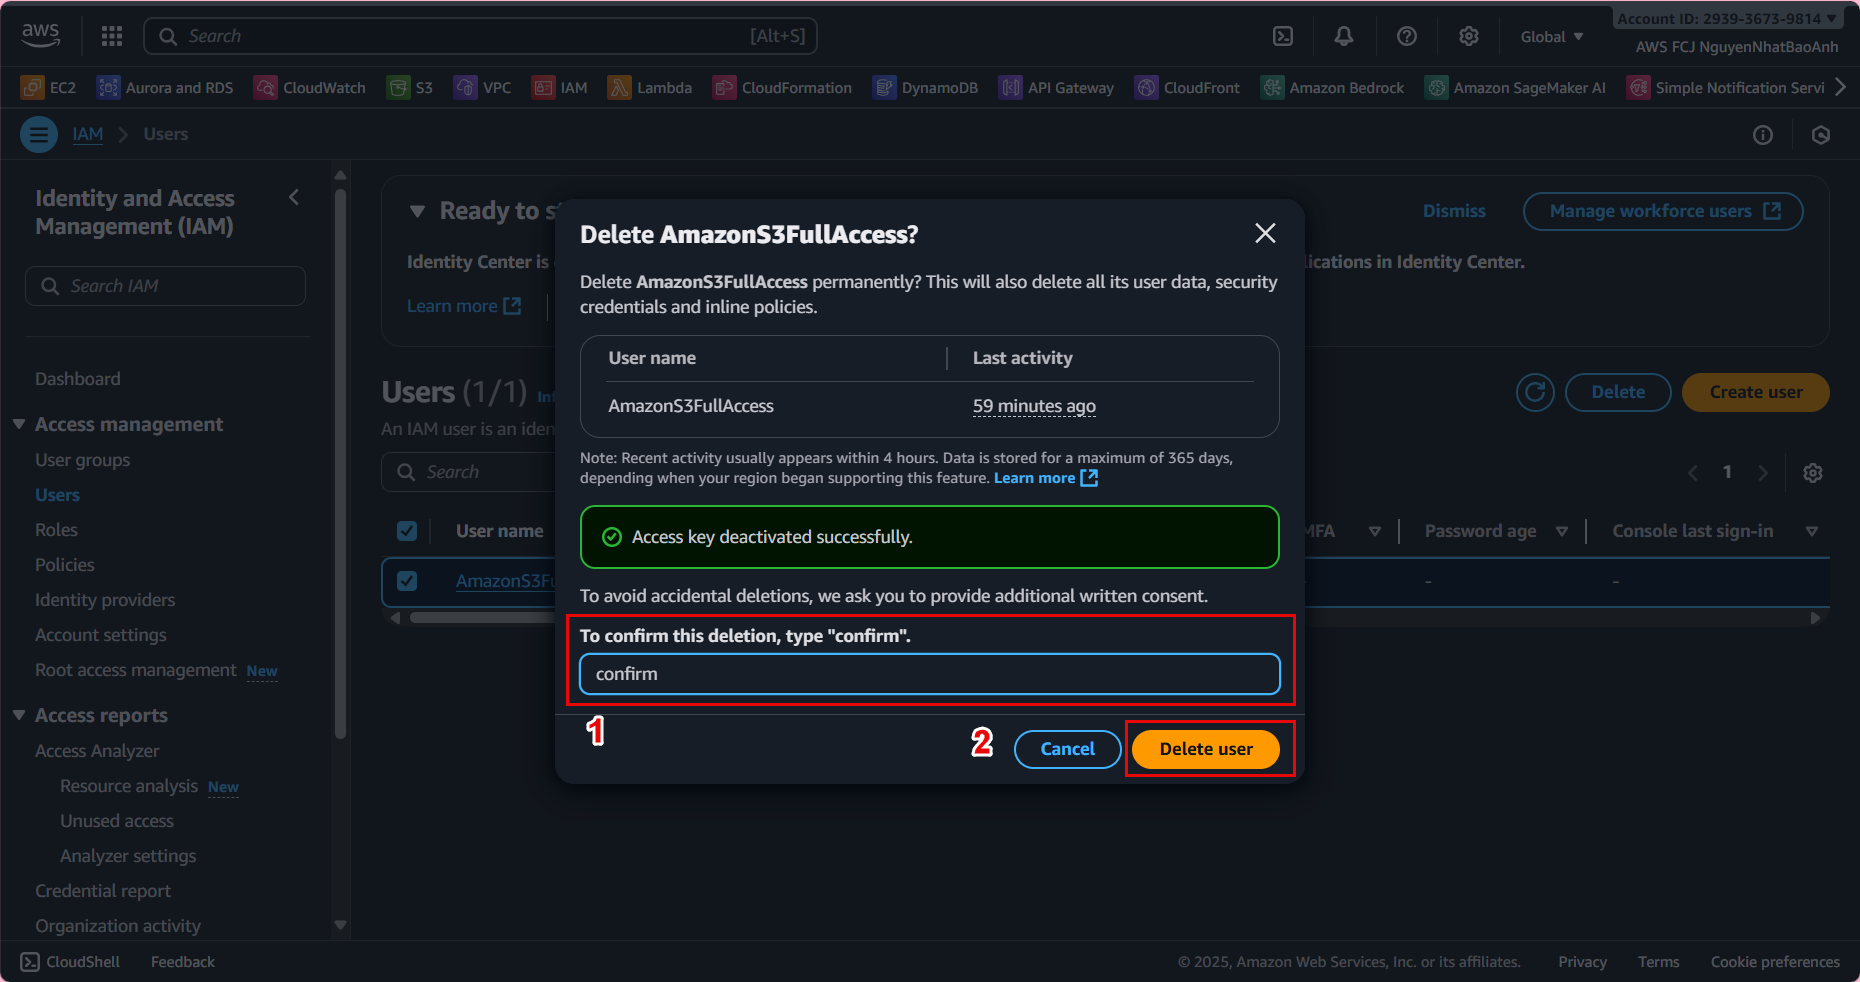1860x982 pixels.
Task: Open the table preferences gear icon
Action: tap(1813, 472)
